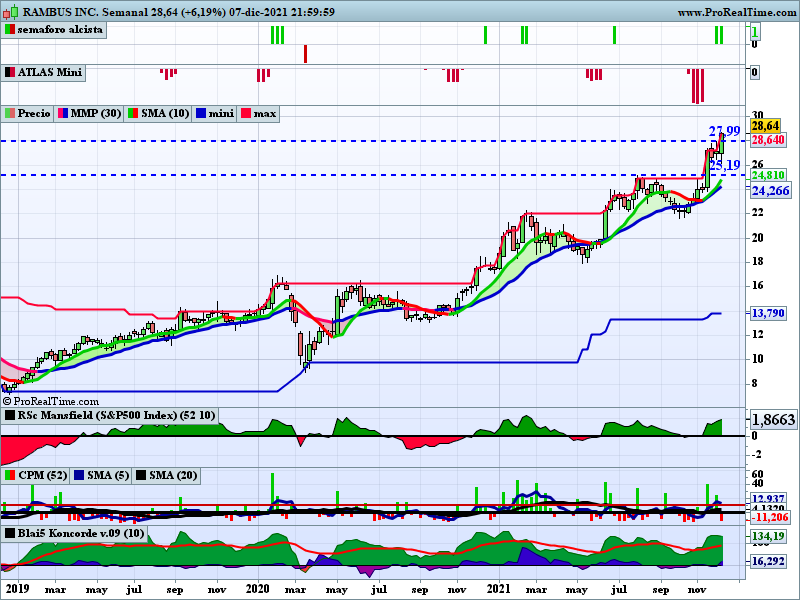Viewport: 800px width, 600px height.
Task: Select the SMA (10) price legend label
Action: tap(165, 113)
